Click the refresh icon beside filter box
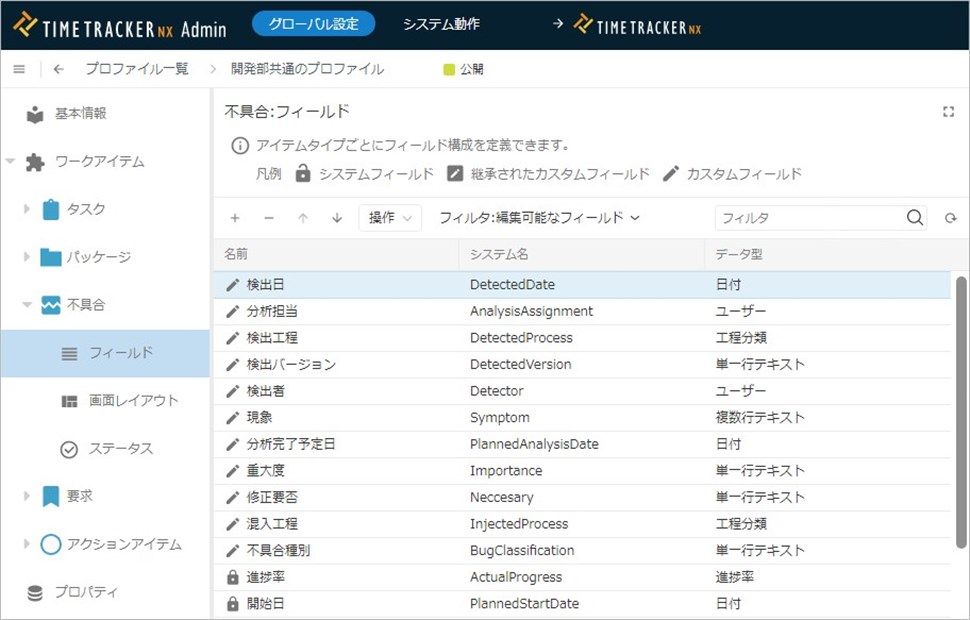Viewport: 970px width, 620px height. click(950, 218)
